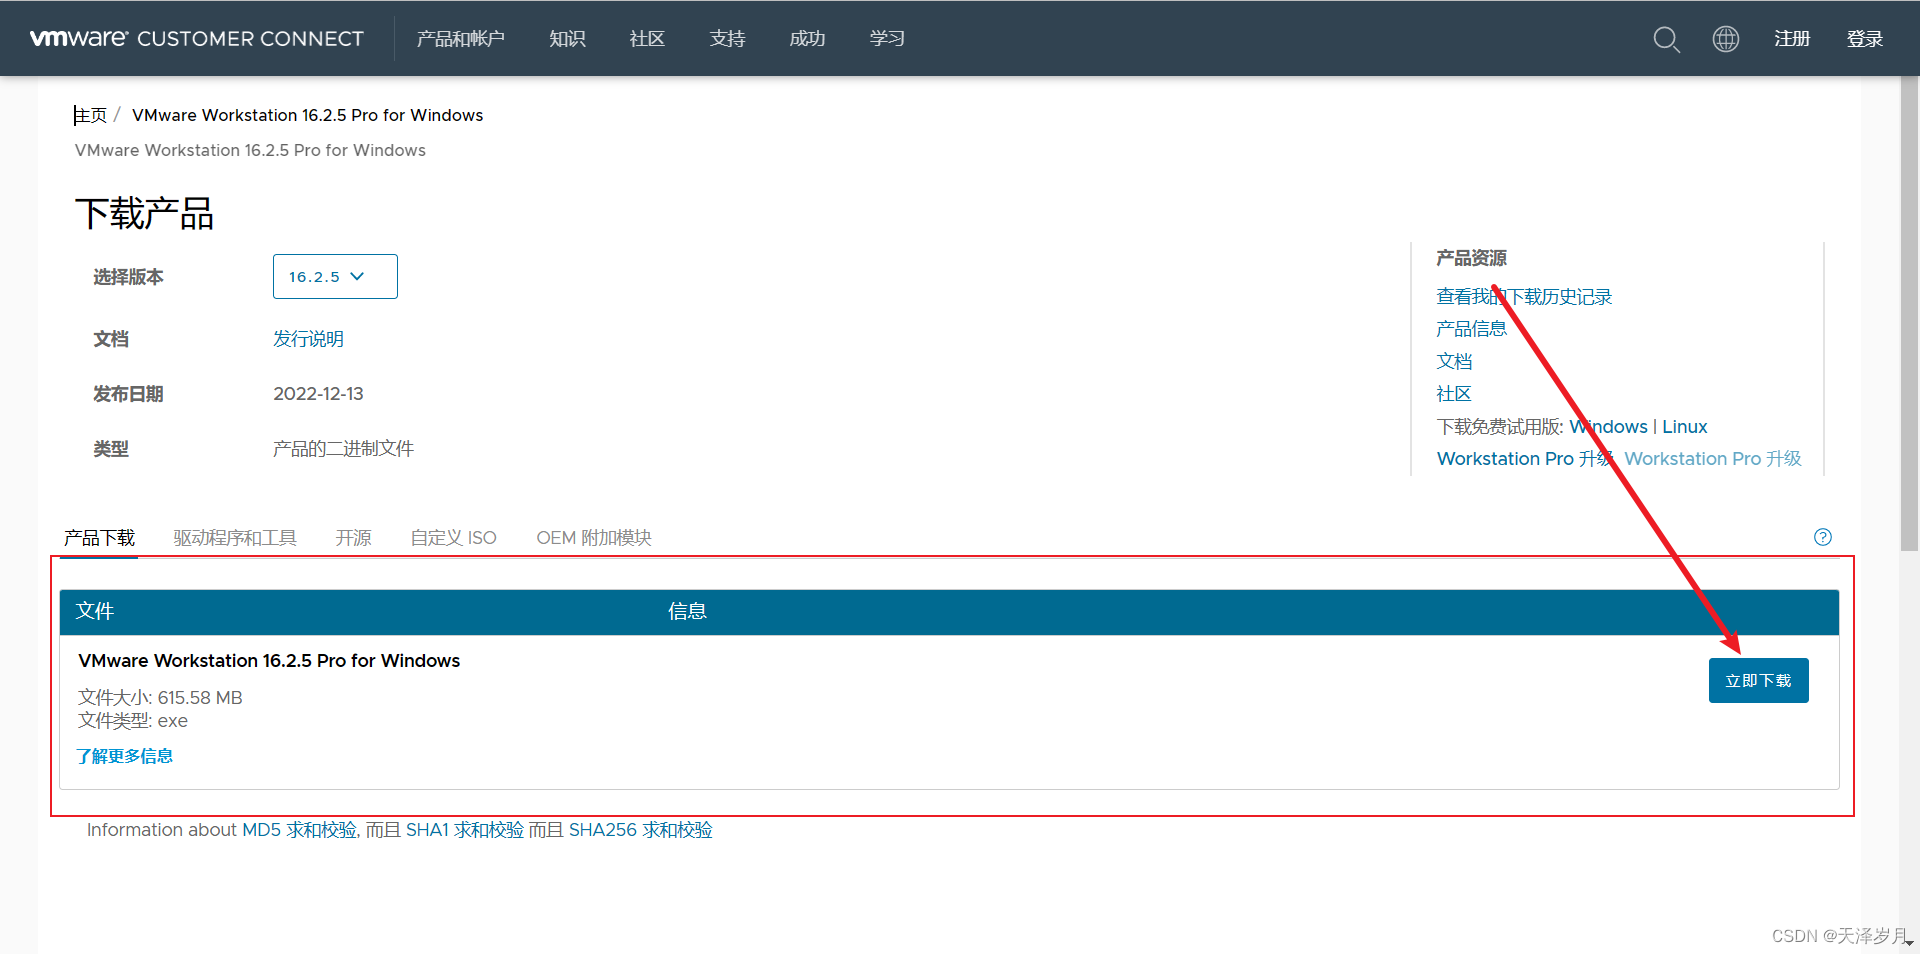
Task: Select the 产品下载 tab
Action: pos(99,538)
